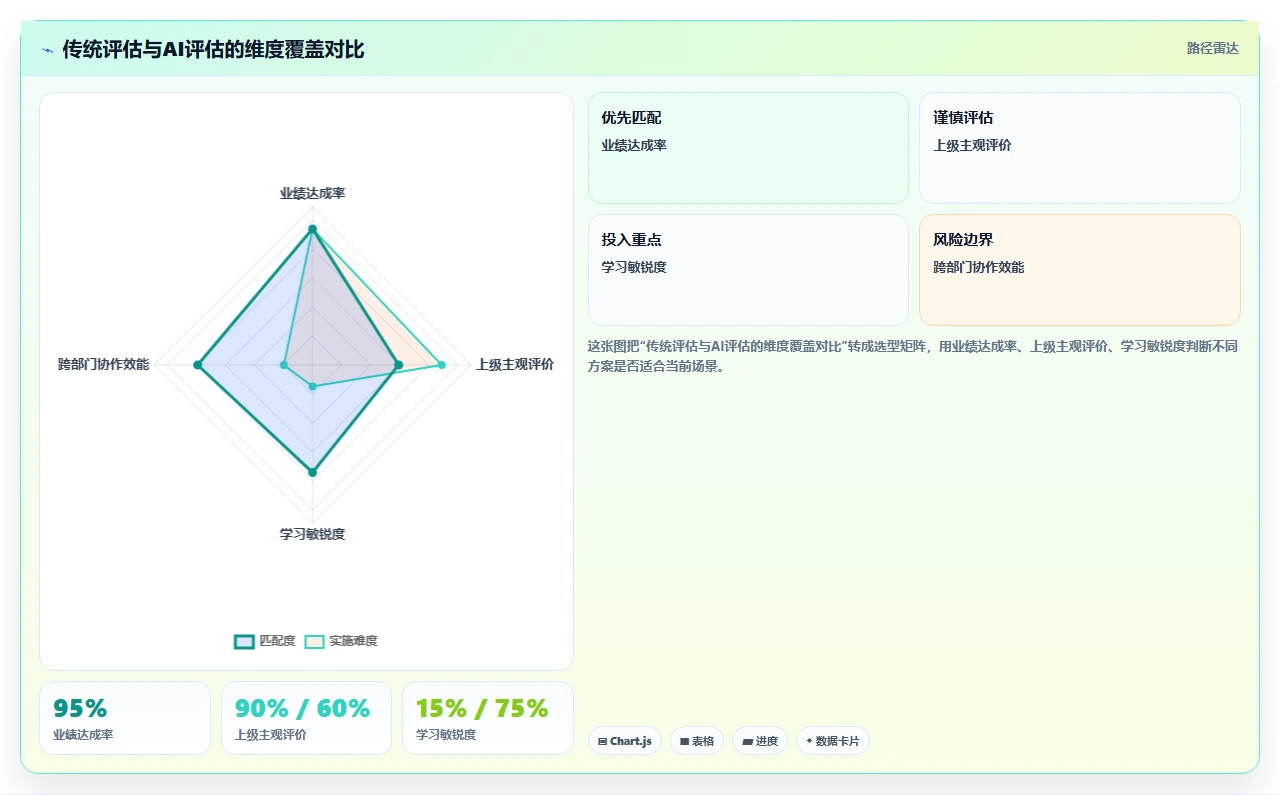1280x795 pixels.
Task: Click the 跨部门协作效能 radar axis label
Action: point(103,364)
